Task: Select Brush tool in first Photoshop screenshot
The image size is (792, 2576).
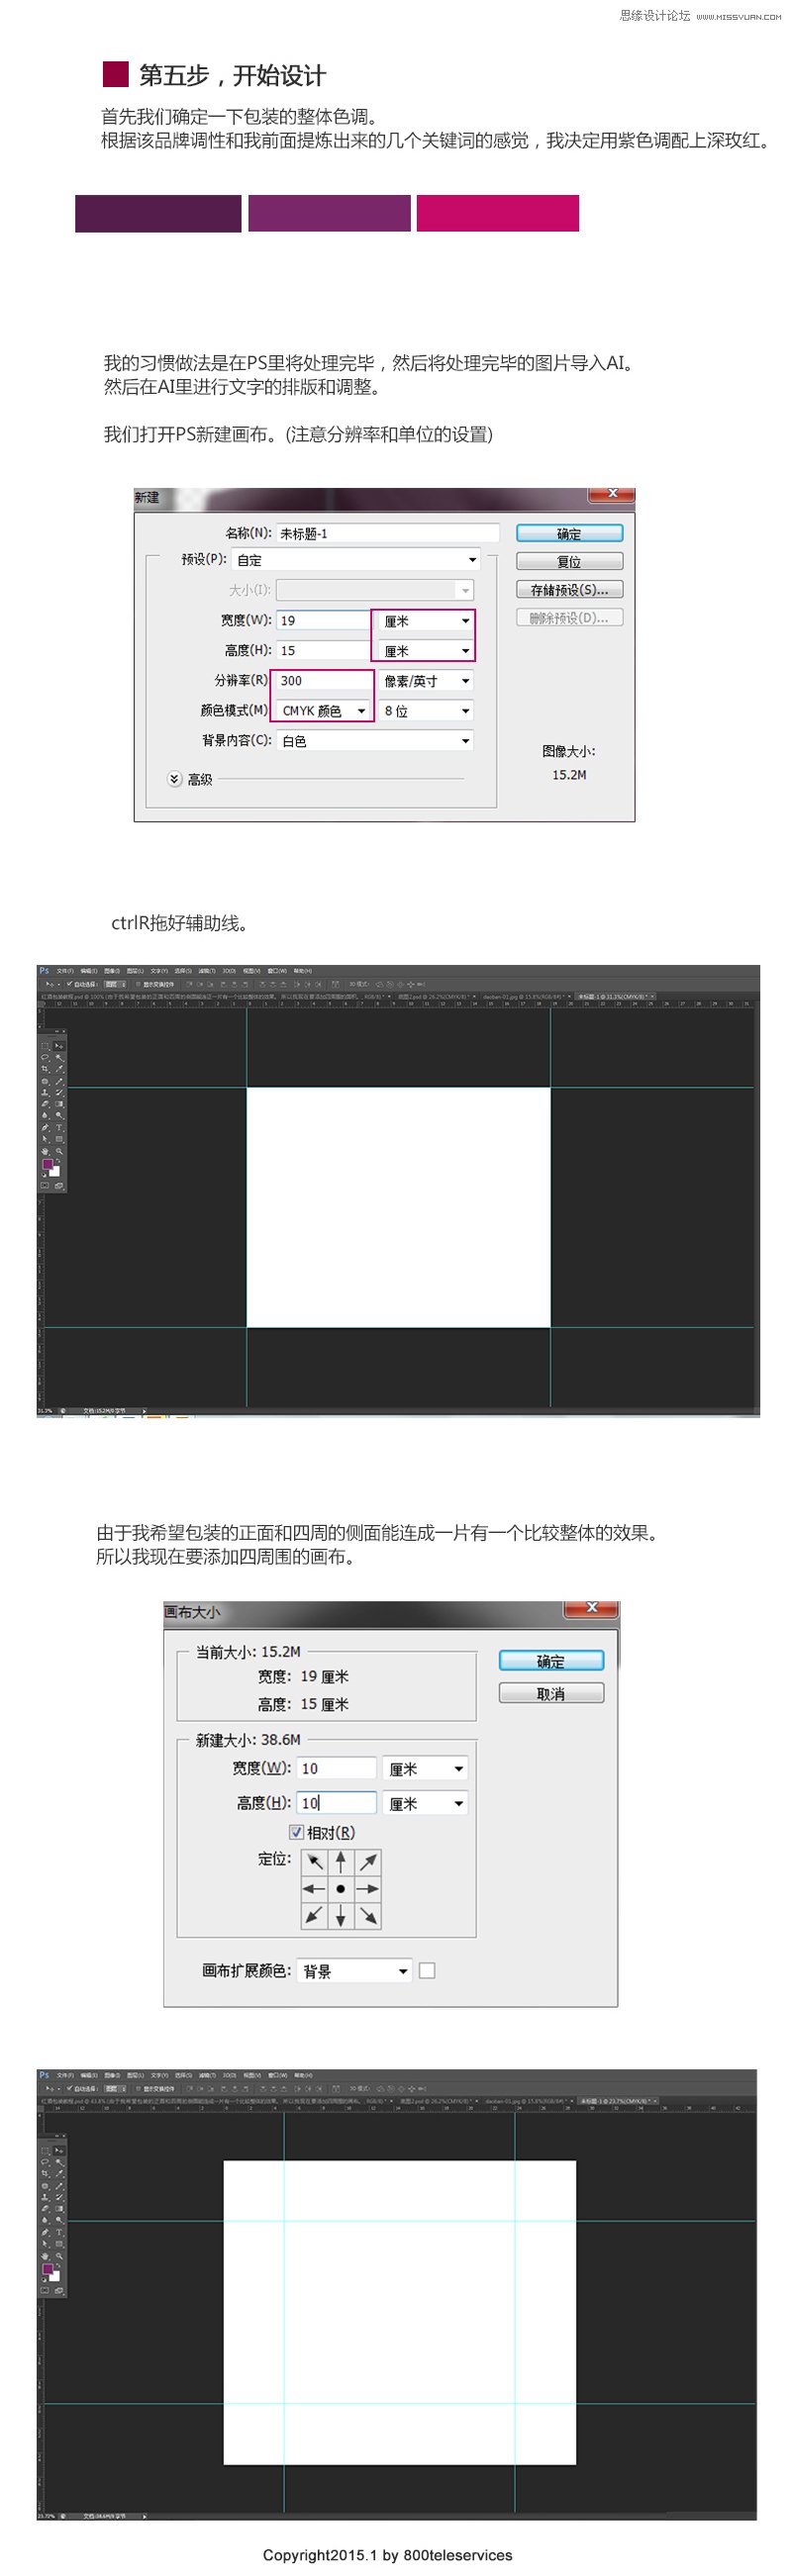Action: [60, 1082]
